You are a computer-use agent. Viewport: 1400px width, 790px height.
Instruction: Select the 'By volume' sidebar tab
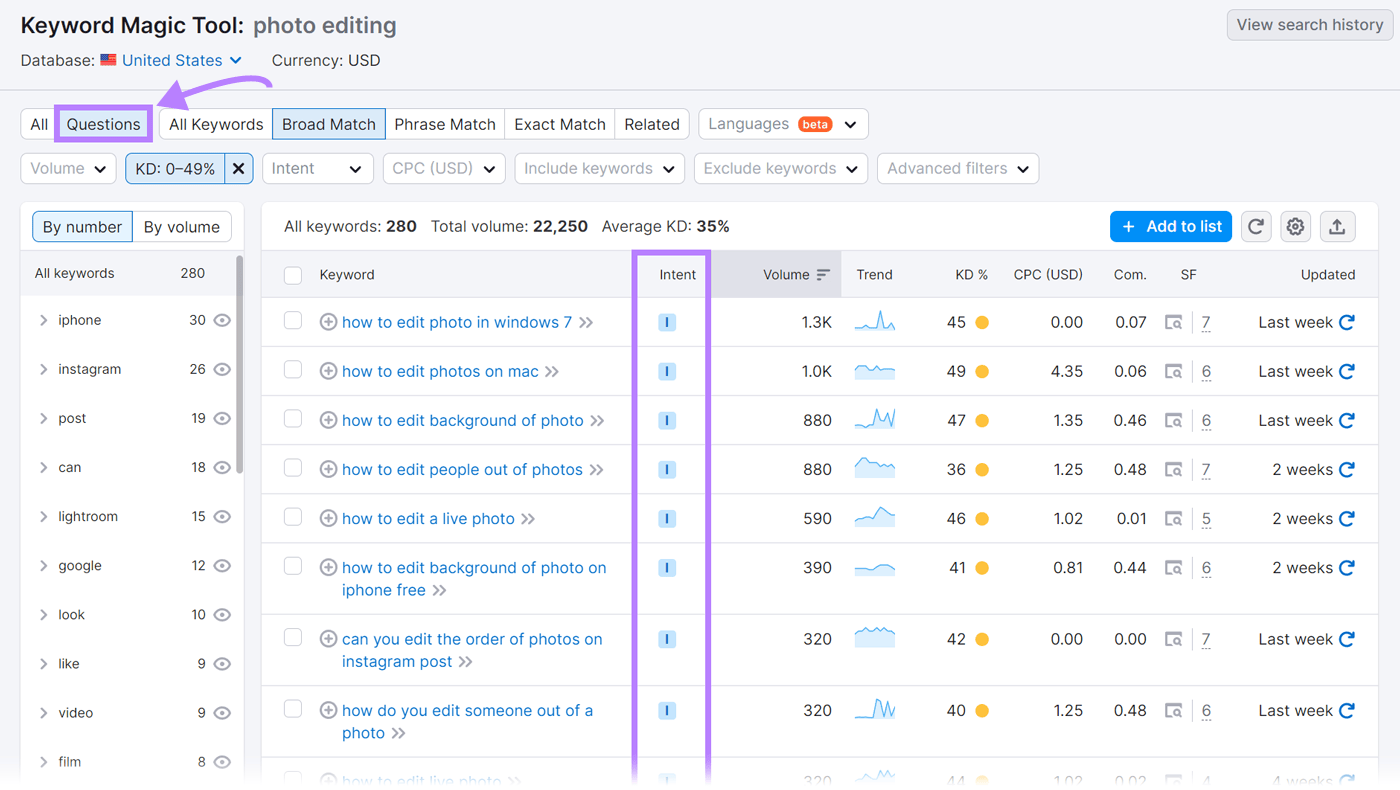click(x=181, y=226)
